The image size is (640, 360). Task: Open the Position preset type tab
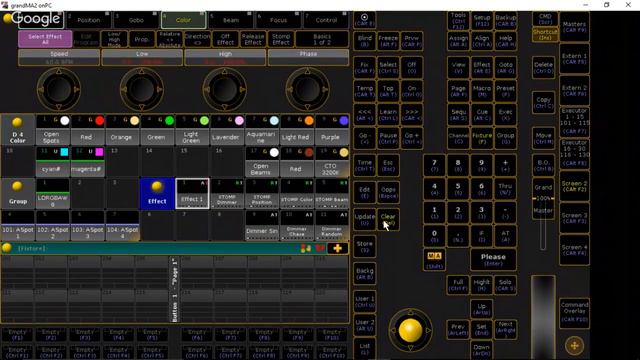click(89, 20)
